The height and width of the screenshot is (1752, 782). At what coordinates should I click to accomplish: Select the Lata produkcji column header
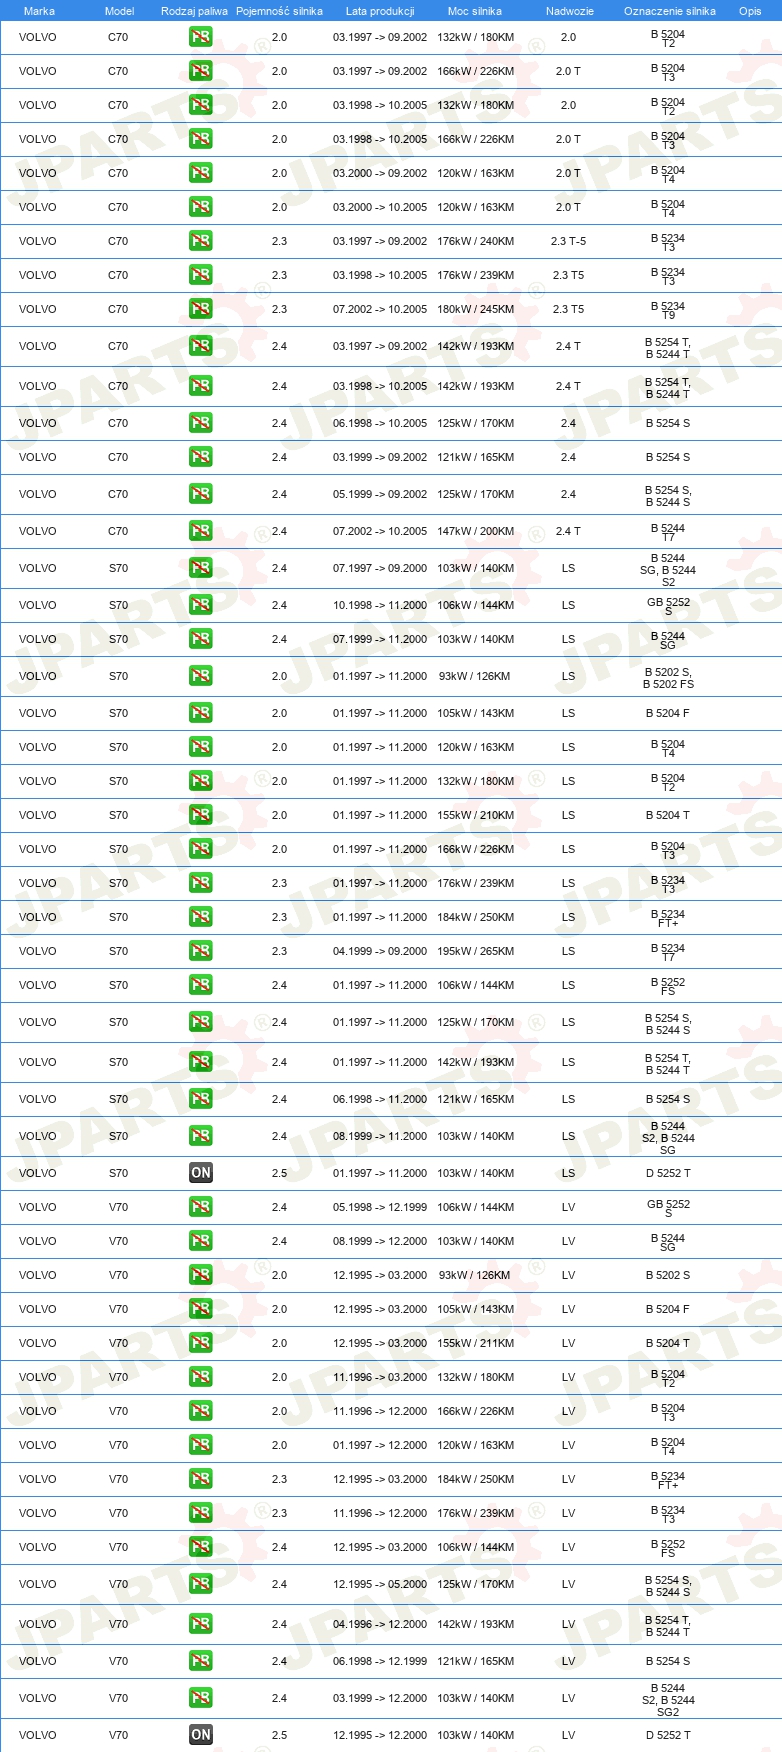point(380,11)
